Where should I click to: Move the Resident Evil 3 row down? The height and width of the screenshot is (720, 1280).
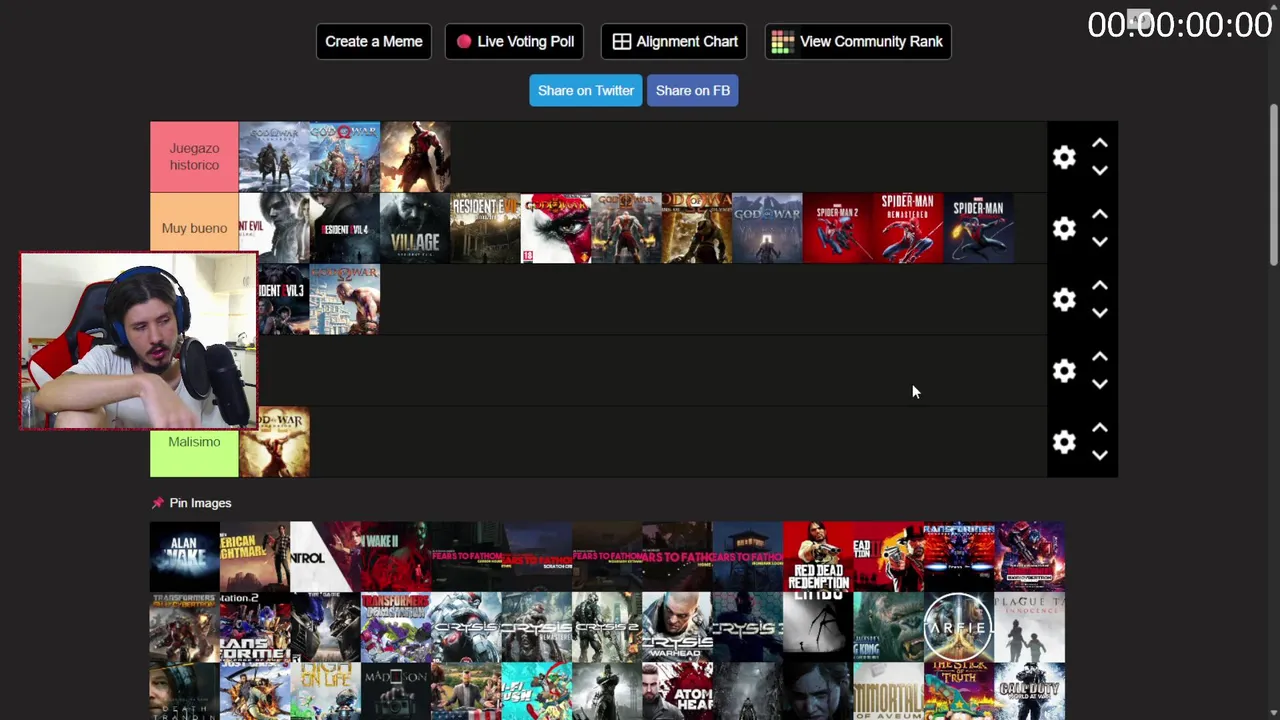tap(1100, 313)
